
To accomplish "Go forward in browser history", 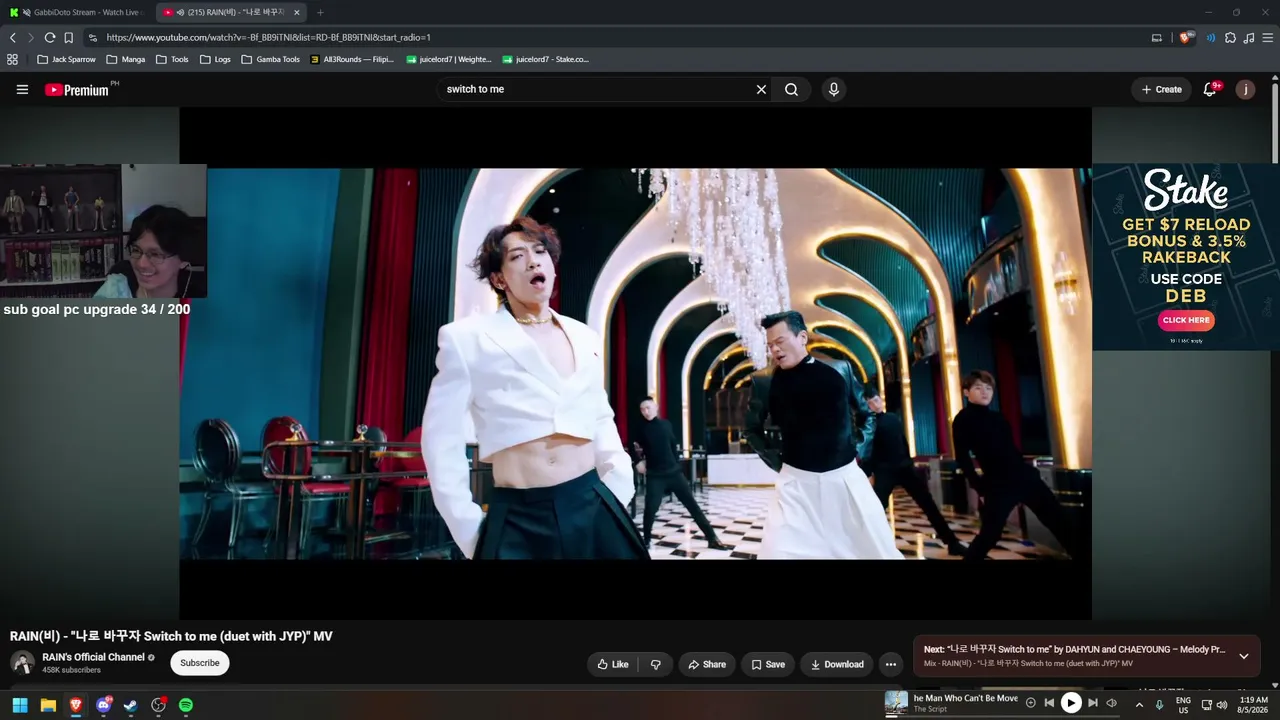I will point(31,37).
